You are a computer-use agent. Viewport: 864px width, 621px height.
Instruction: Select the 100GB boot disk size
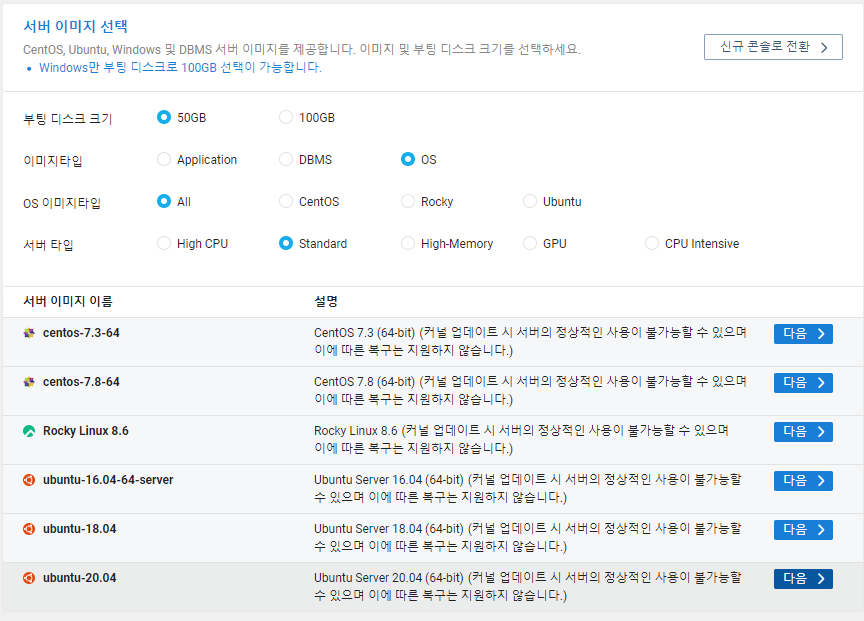285,117
